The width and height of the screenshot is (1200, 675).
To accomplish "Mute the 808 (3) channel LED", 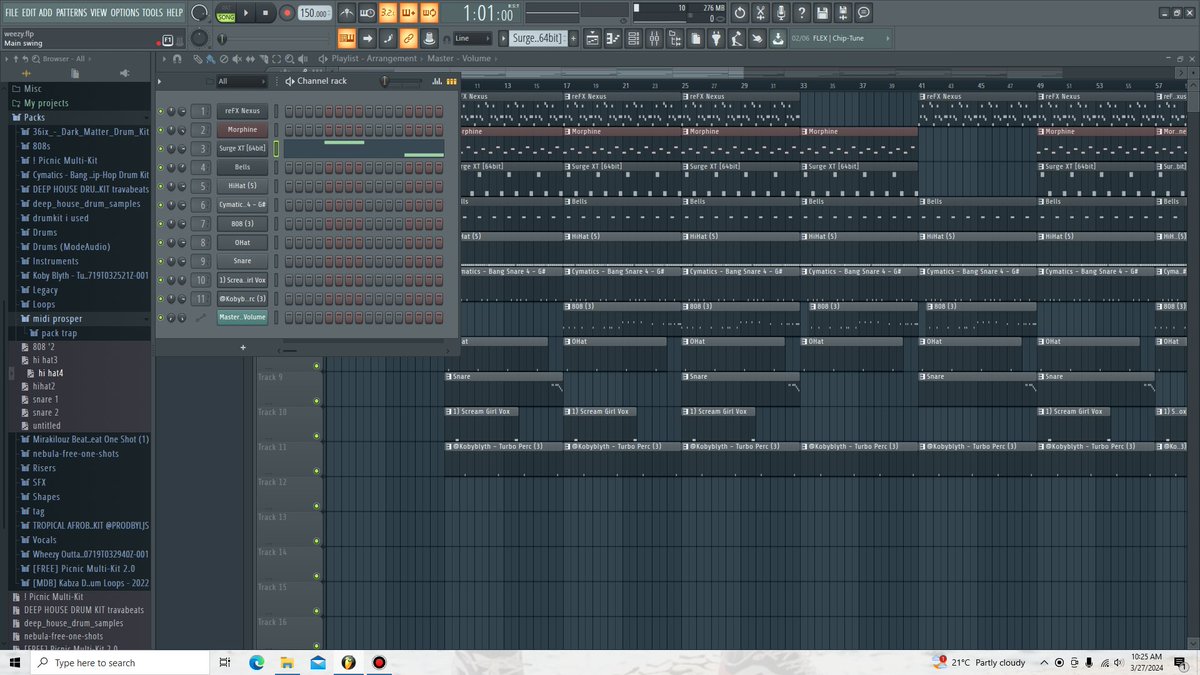I will coord(160,224).
